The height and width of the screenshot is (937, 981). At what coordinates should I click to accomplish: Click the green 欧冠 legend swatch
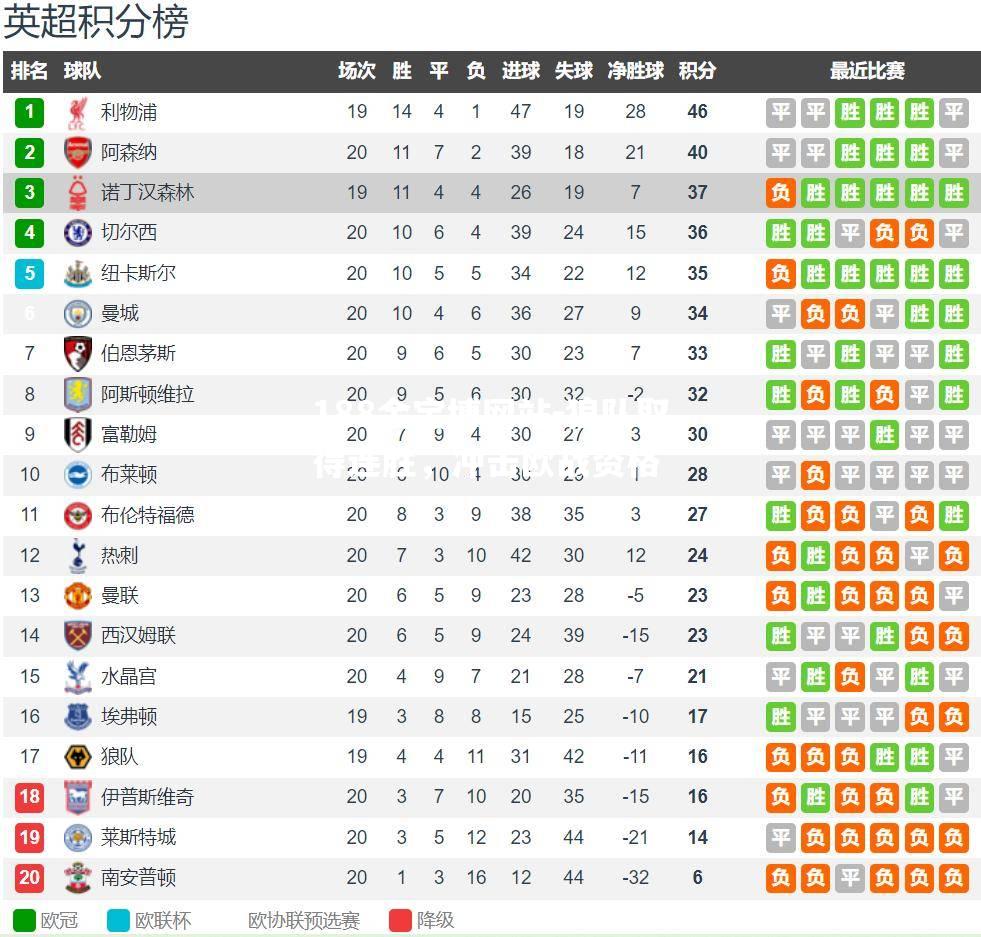(24, 921)
